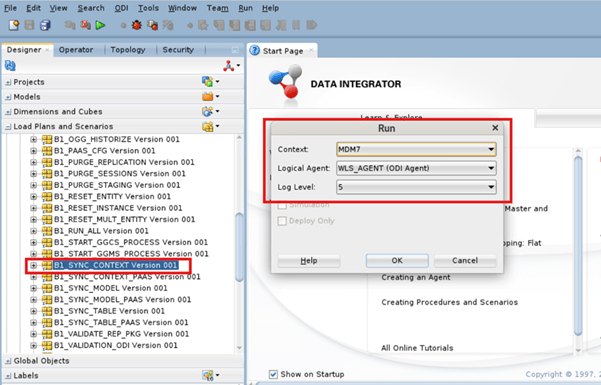Switch to the Operator tab

(76, 50)
